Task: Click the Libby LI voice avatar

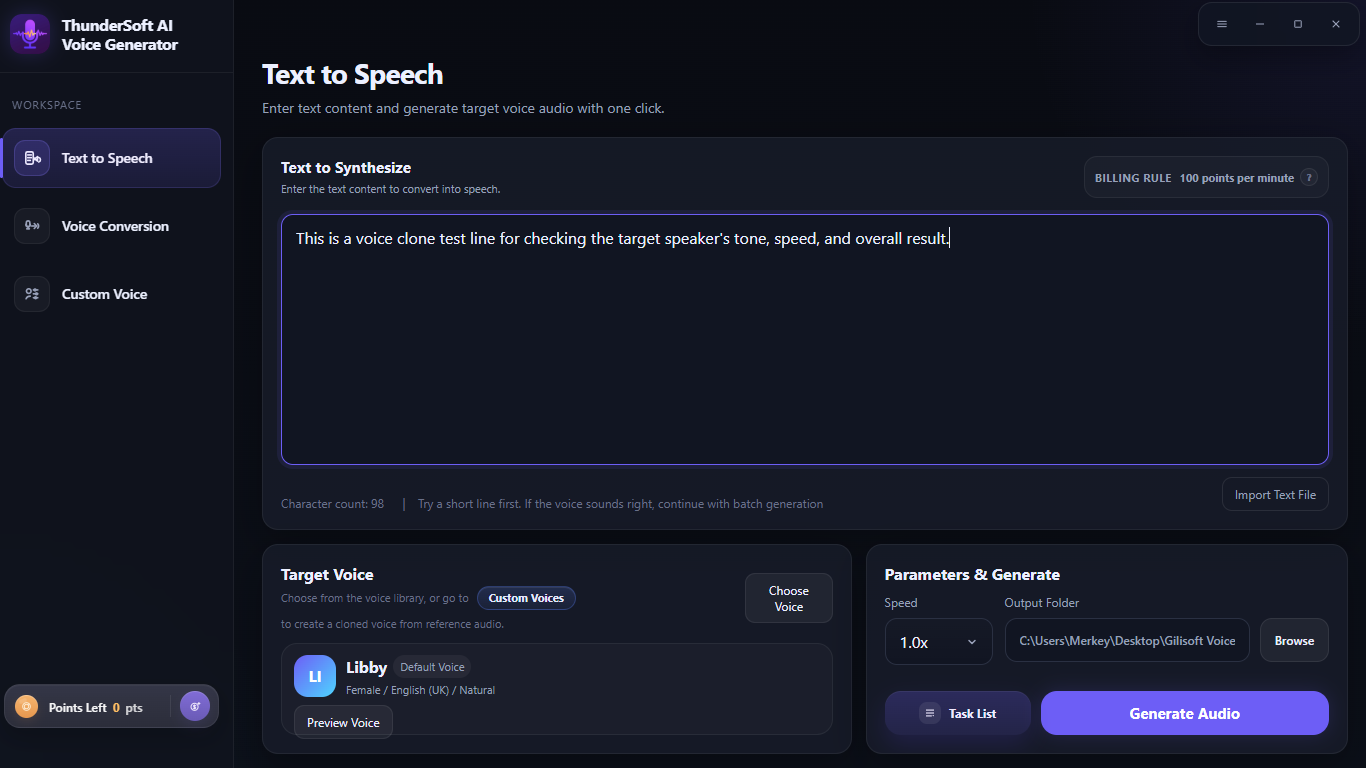Action: coord(315,676)
